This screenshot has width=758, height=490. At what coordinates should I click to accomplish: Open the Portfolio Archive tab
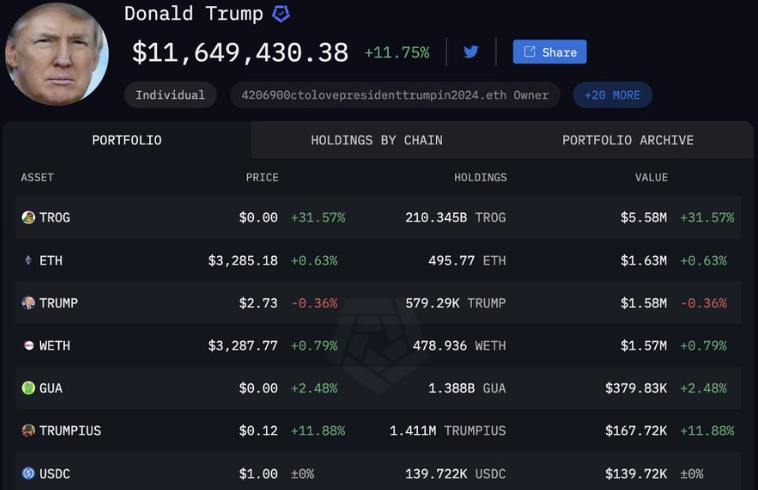pos(627,140)
